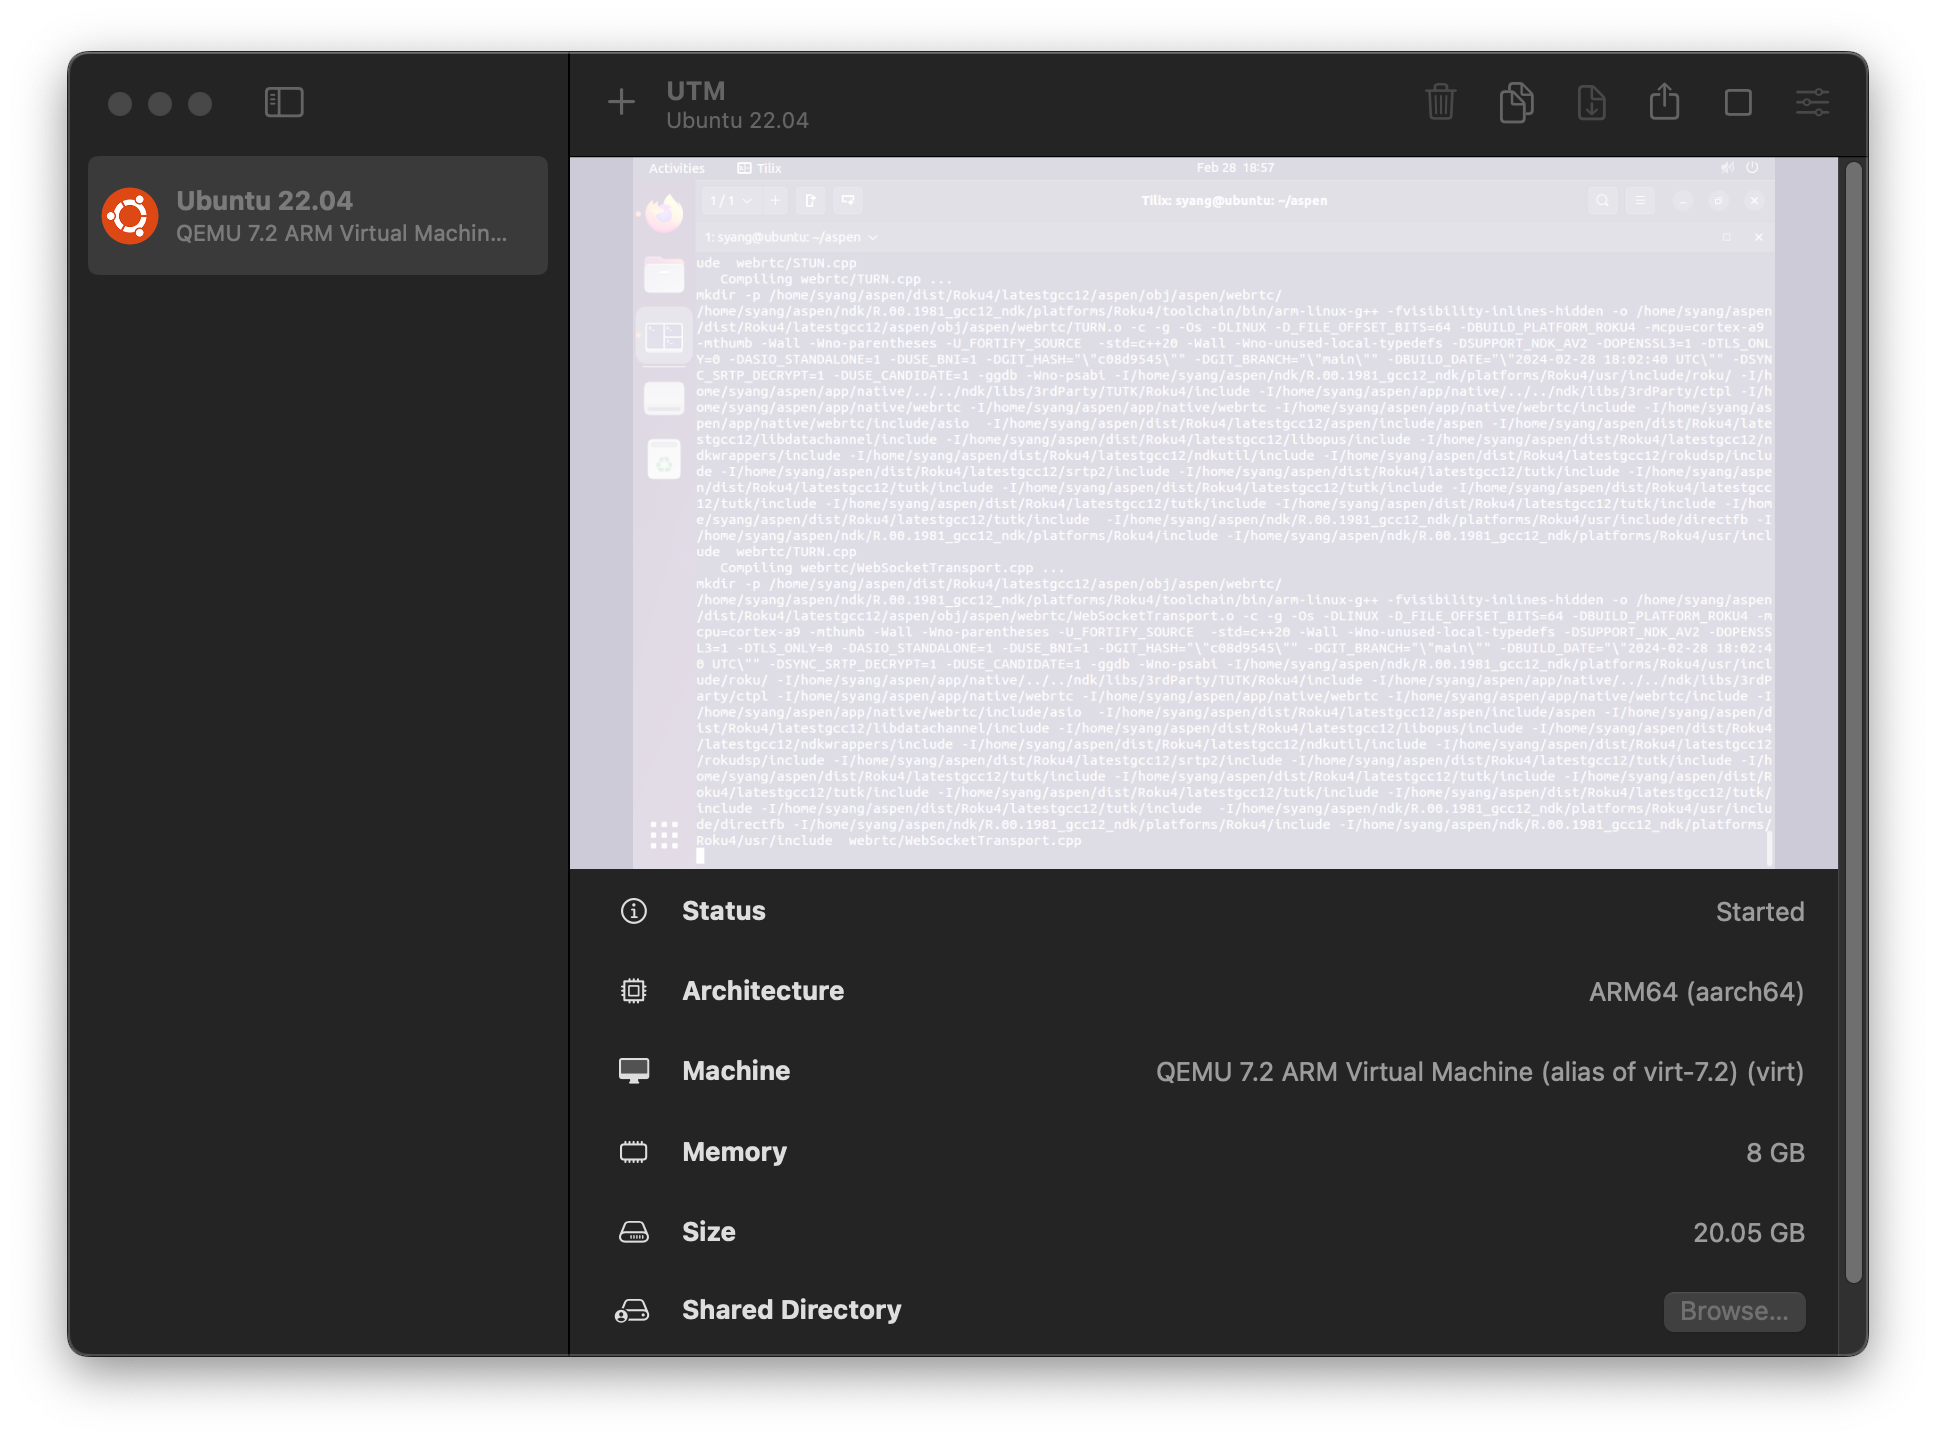Open Firefox from the Ubuntu dock

663,213
